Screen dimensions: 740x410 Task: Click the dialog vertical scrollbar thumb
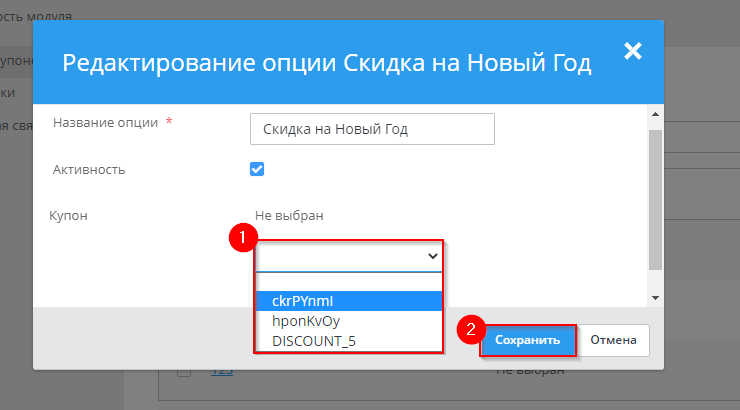[655, 200]
